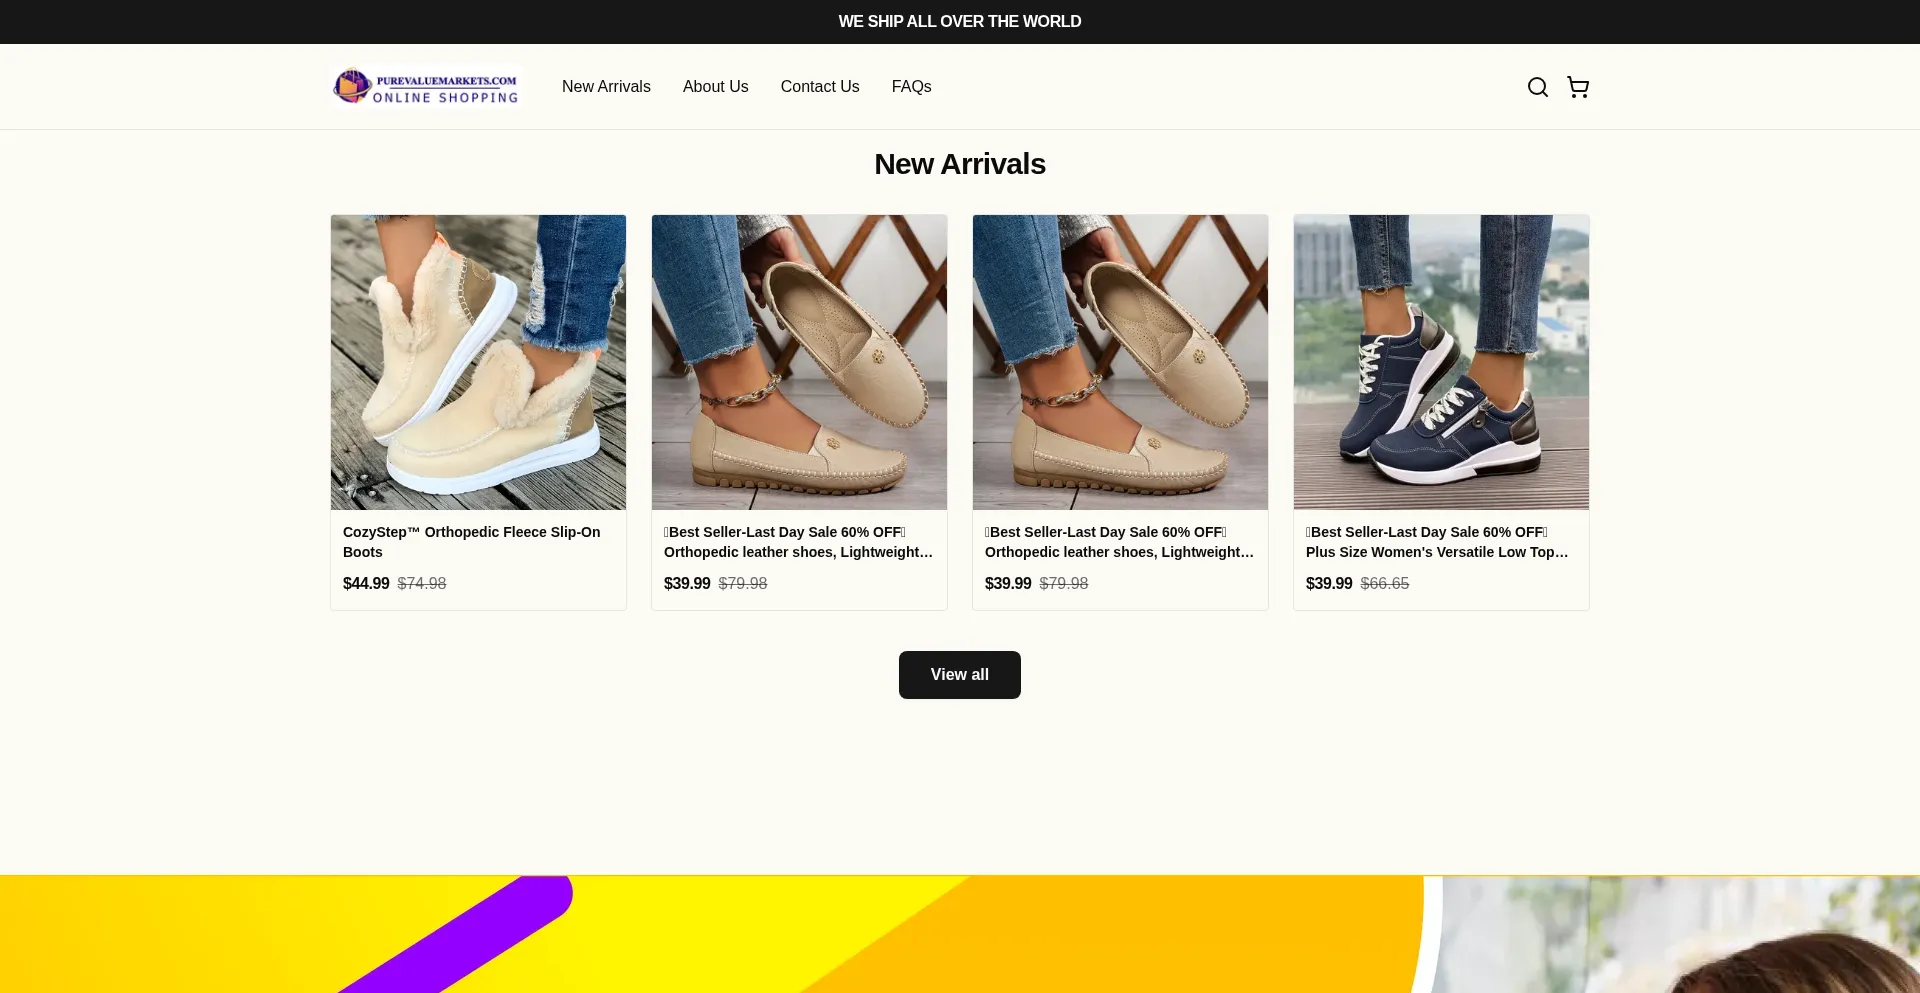The width and height of the screenshot is (1920, 993).
Task: Open the search icon in header
Action: coord(1537,87)
